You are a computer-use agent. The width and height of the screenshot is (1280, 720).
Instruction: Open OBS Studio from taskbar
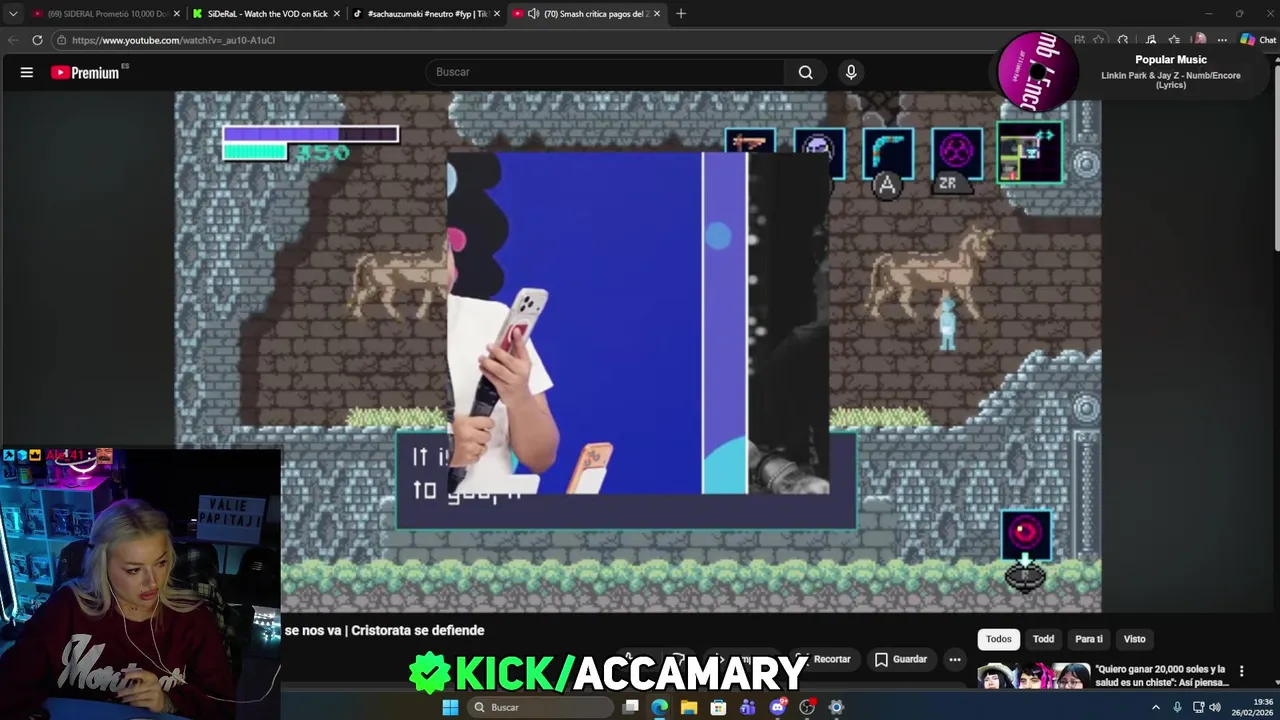coord(807,707)
